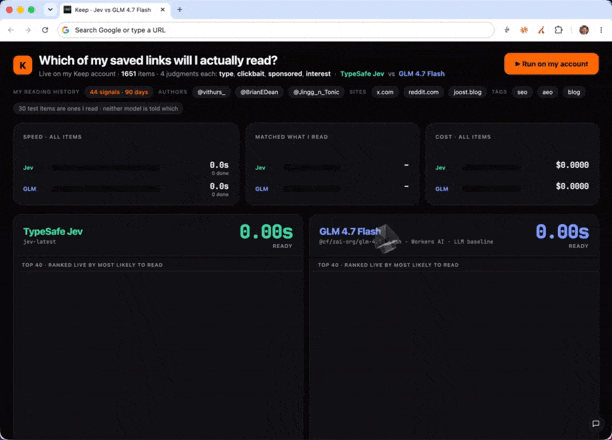Screen dimensions: 612x440
Task: Click the green 0.00s timer in Jev panel
Action: point(266,232)
